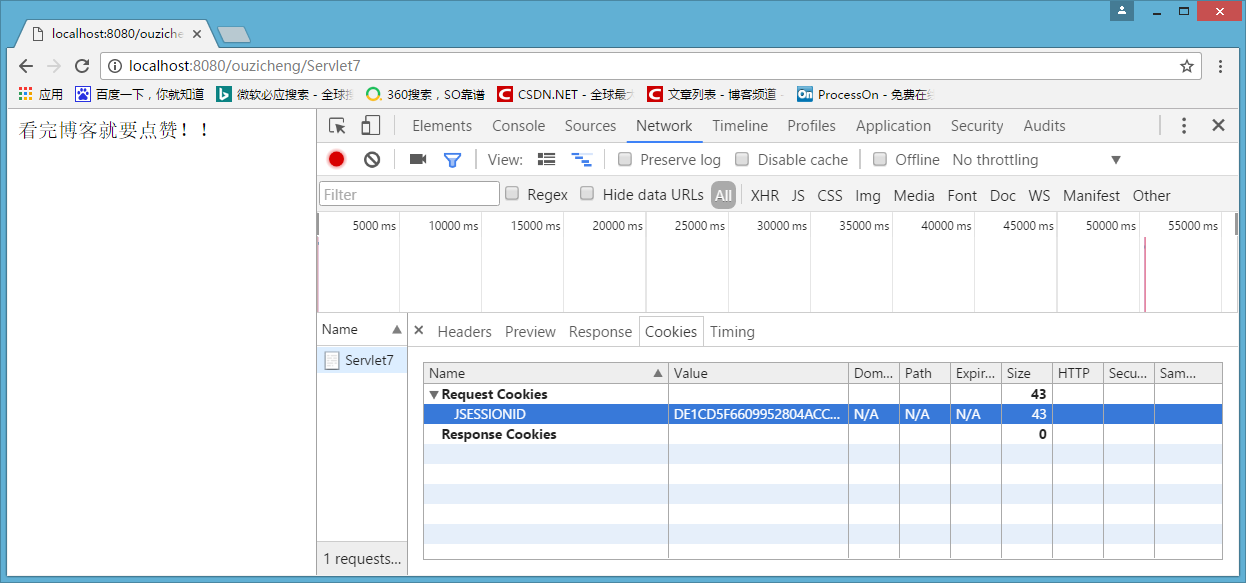
Task: Switch to large request rows view
Action: coord(546,159)
